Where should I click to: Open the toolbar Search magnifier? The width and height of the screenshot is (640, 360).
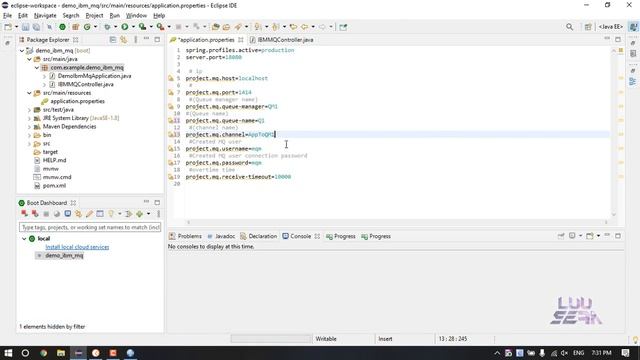569,27
